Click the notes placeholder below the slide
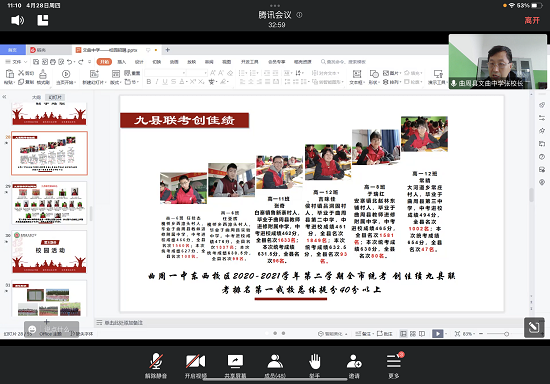Image resolution: width=550 pixels, height=384 pixels. point(123,323)
